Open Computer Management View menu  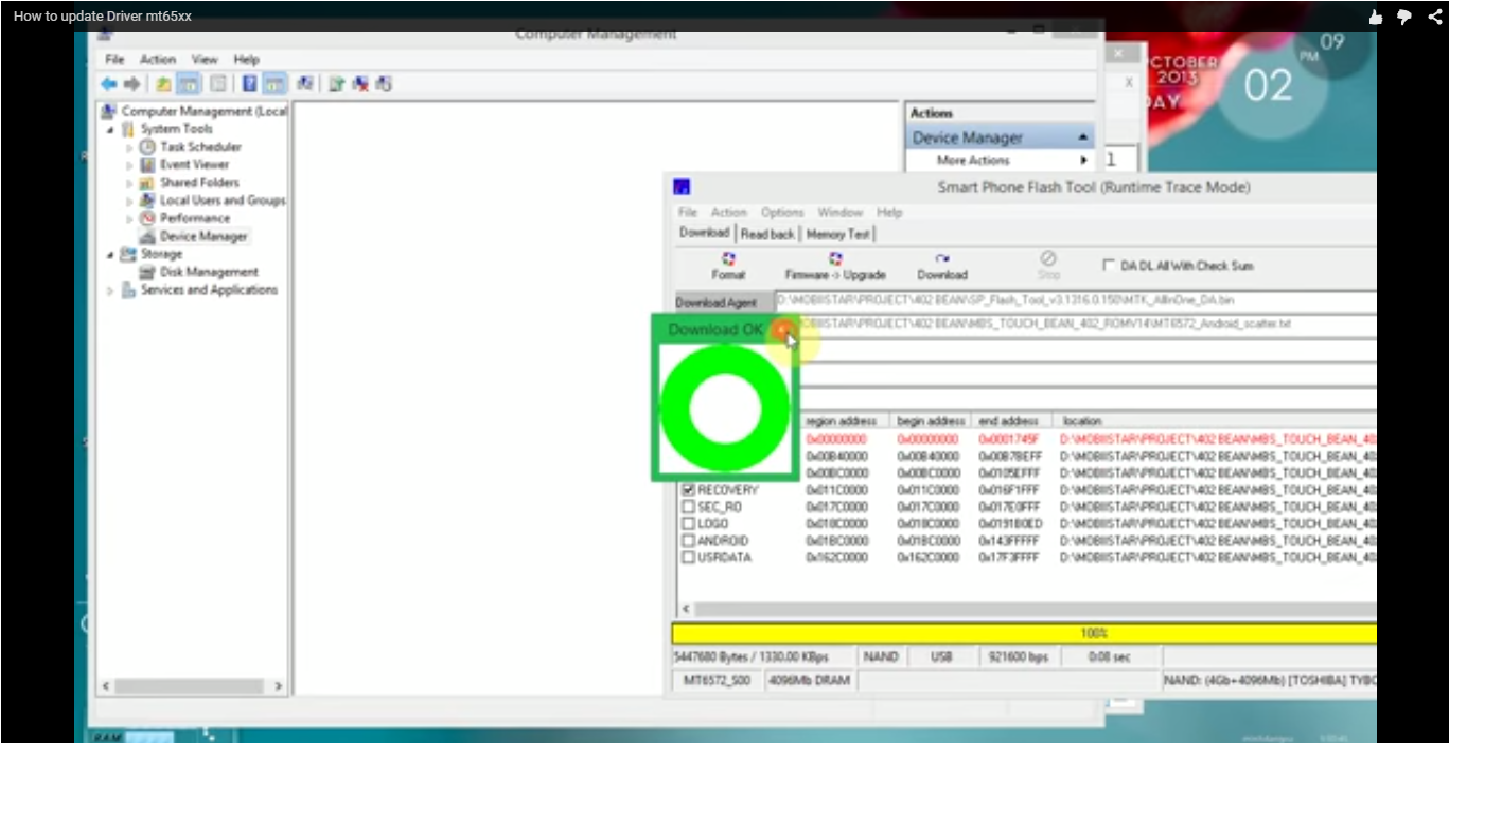[205, 59]
